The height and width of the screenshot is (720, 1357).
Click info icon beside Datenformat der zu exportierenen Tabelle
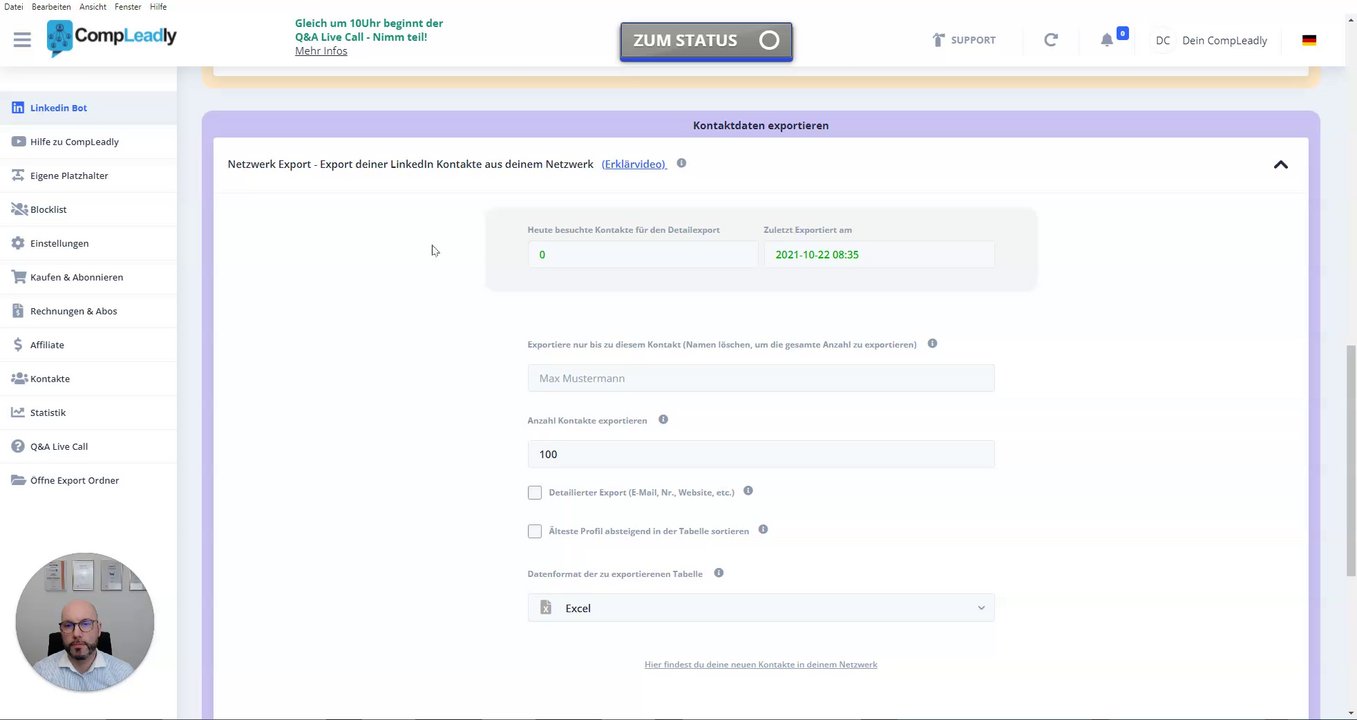tap(718, 573)
